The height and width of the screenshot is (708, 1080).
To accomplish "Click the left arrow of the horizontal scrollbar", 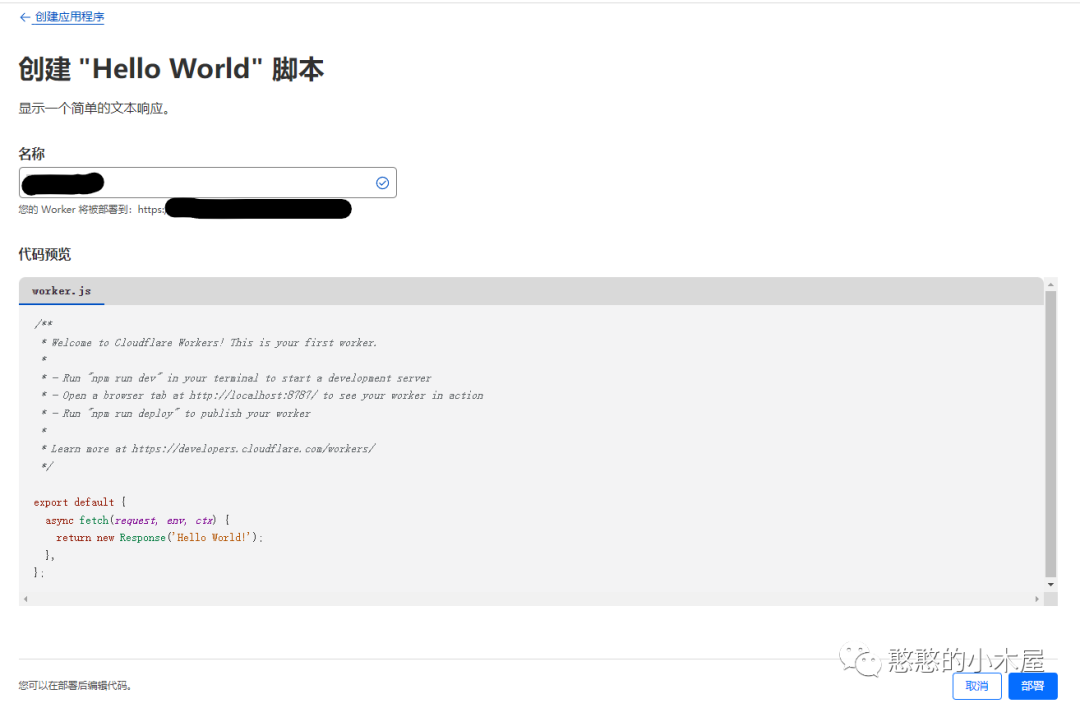I will tap(24, 597).
